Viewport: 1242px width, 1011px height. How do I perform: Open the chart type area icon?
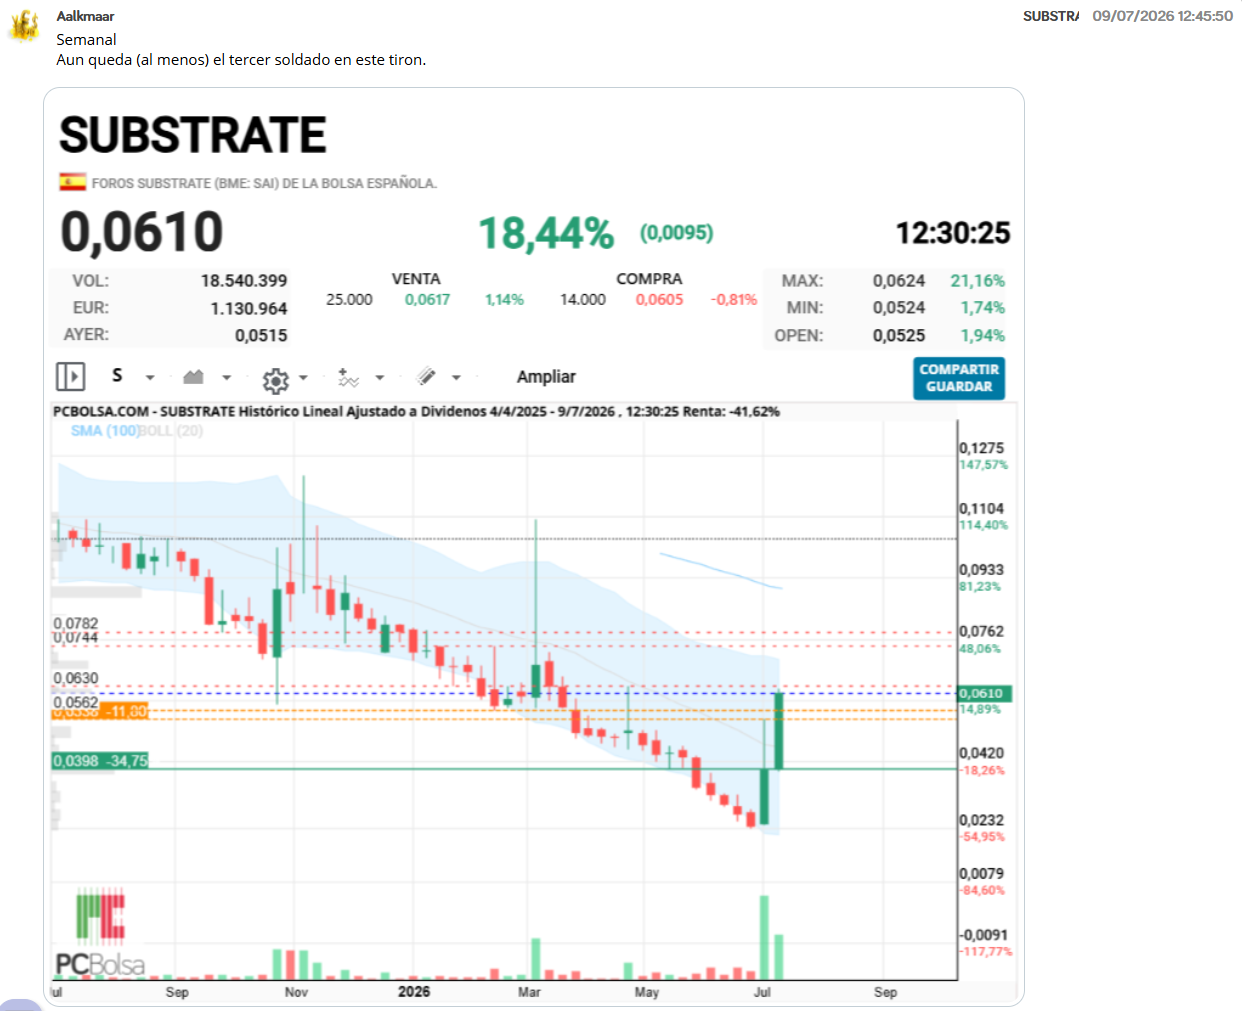[194, 377]
